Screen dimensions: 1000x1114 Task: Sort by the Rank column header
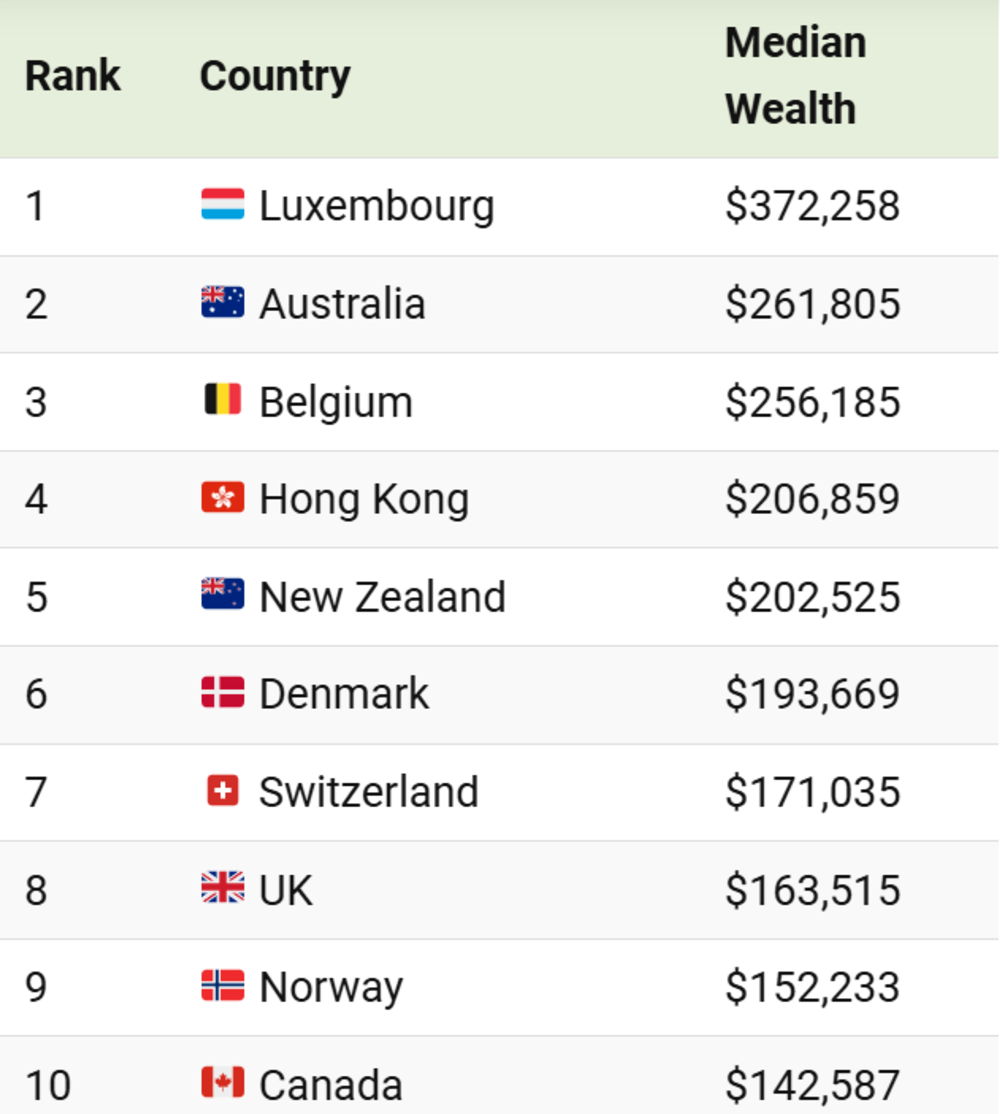72,75
